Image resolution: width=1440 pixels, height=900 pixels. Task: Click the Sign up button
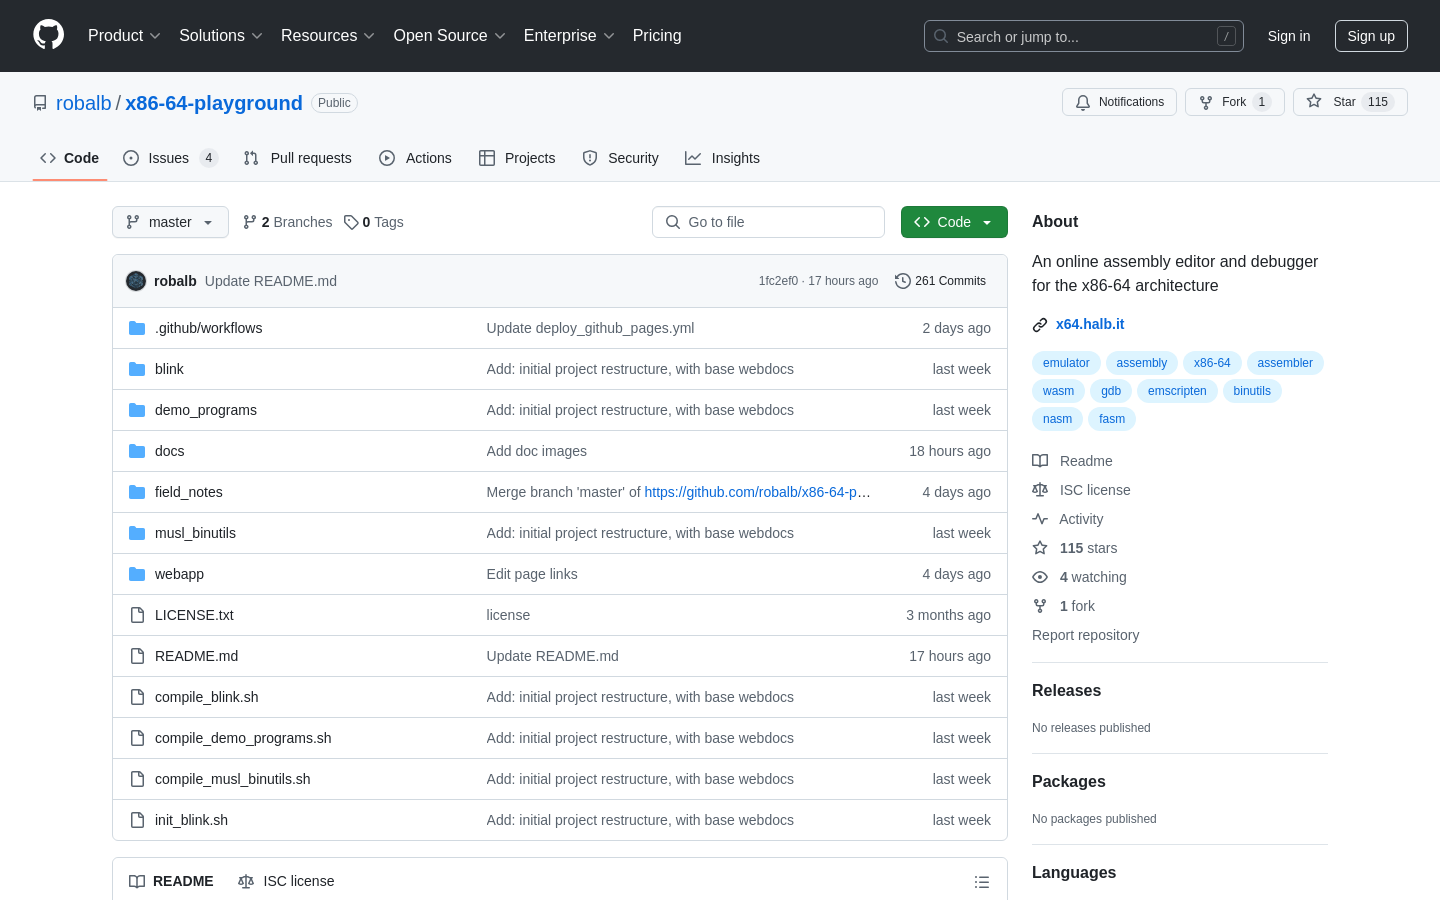[1371, 36]
